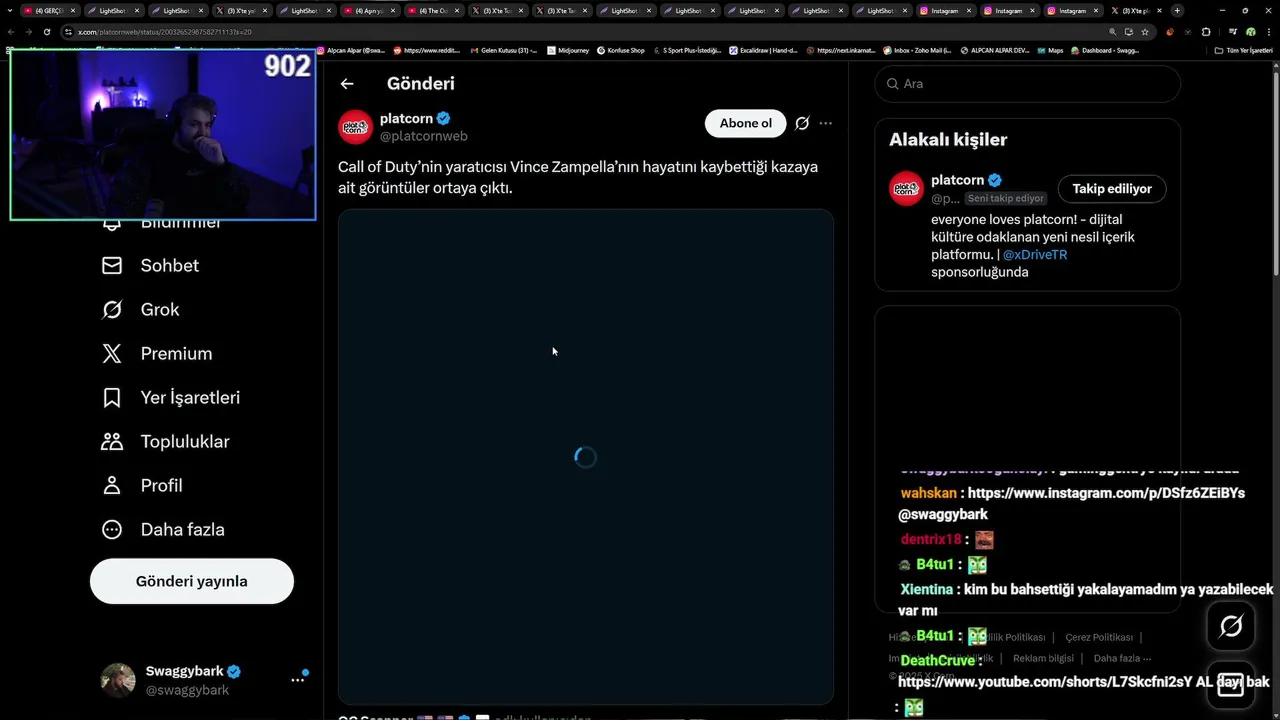
Task: Click DeathCruve's YouTube shorts link in chat
Action: pyautogui.click(x=1044, y=682)
